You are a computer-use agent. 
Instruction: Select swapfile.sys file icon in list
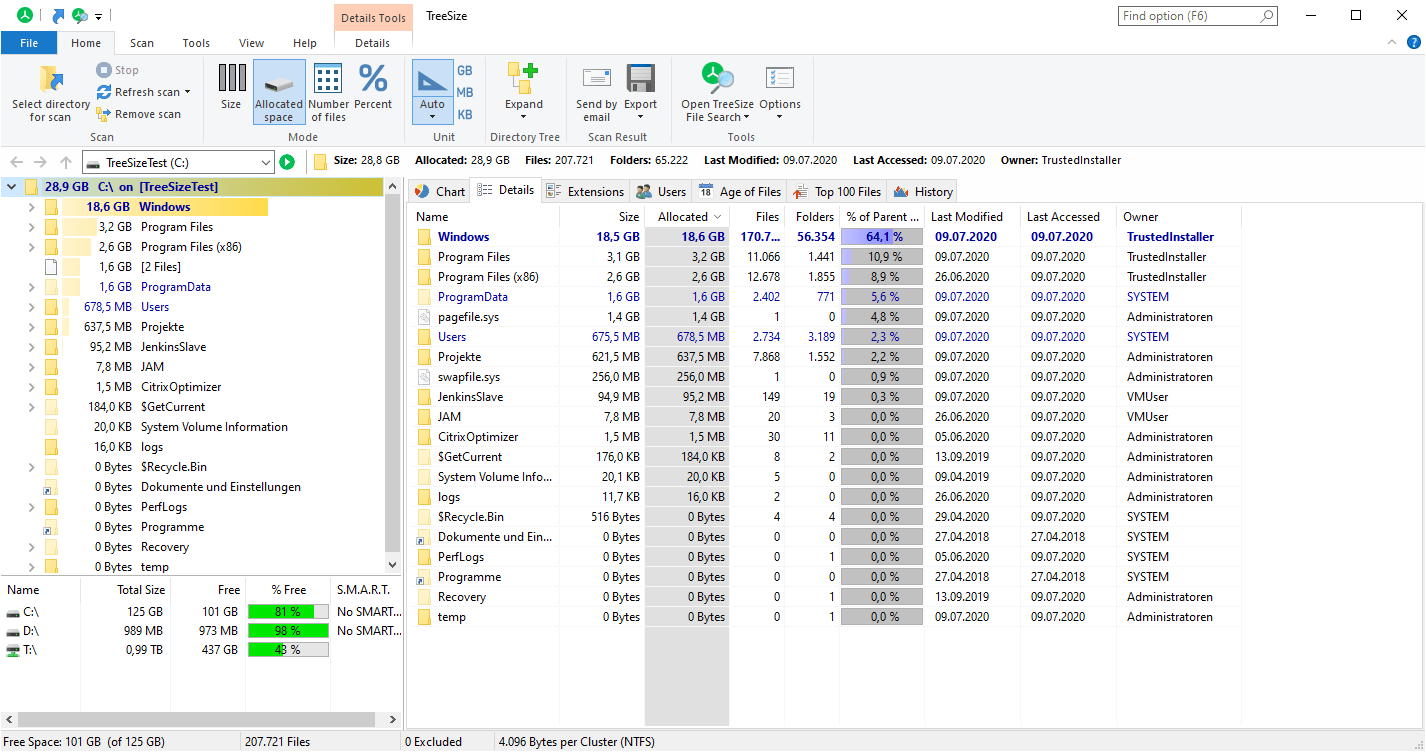pyautogui.click(x=424, y=377)
